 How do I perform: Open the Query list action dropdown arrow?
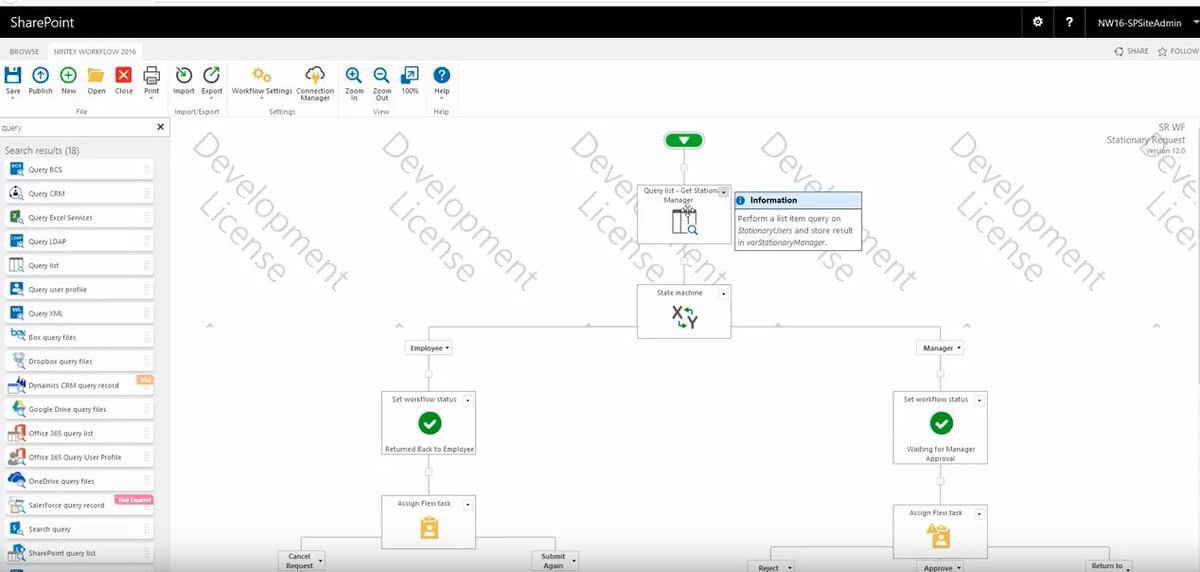click(724, 192)
